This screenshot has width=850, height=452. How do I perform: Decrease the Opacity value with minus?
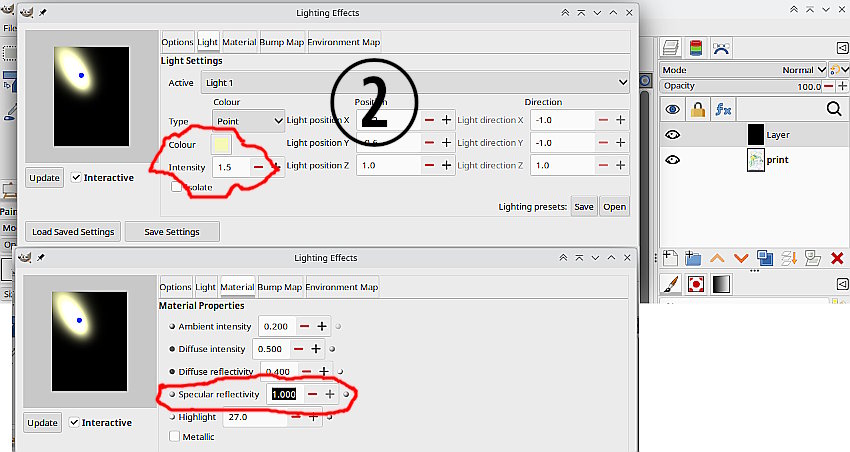point(829,86)
